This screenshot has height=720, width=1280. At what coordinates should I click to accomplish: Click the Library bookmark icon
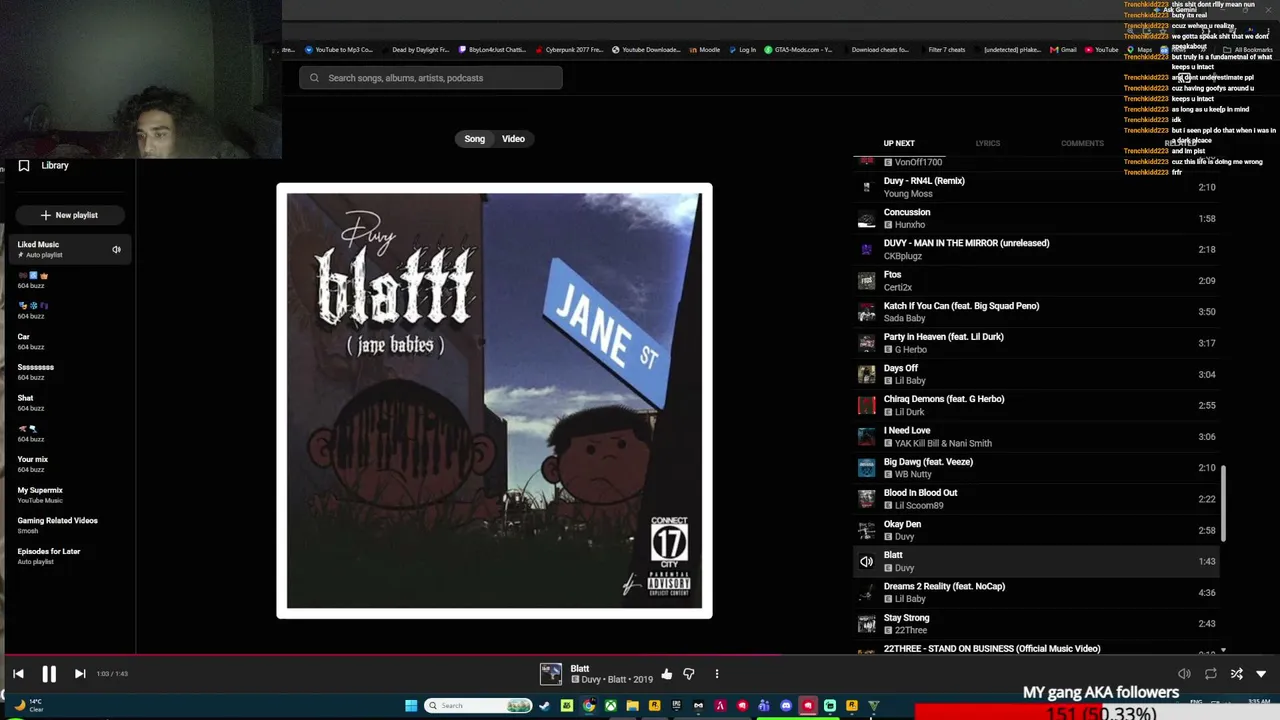[x=24, y=166]
